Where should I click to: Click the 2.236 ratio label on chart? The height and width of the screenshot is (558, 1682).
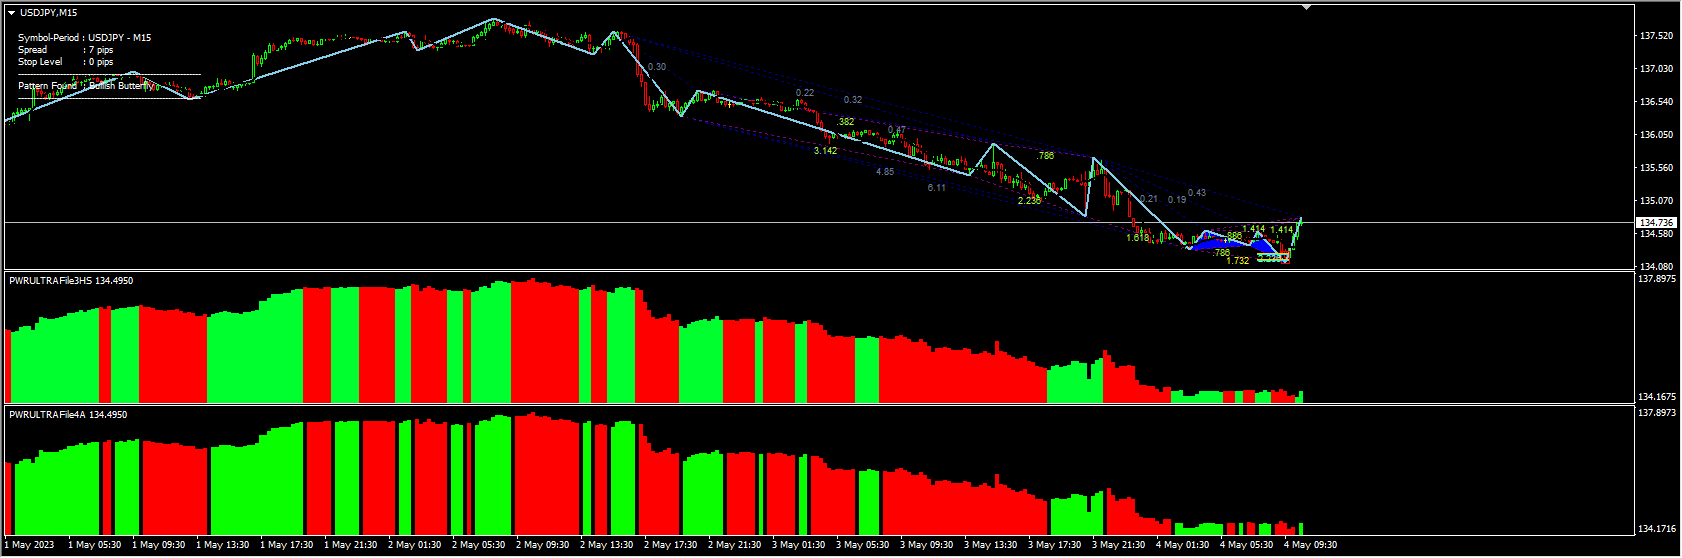click(x=1029, y=201)
